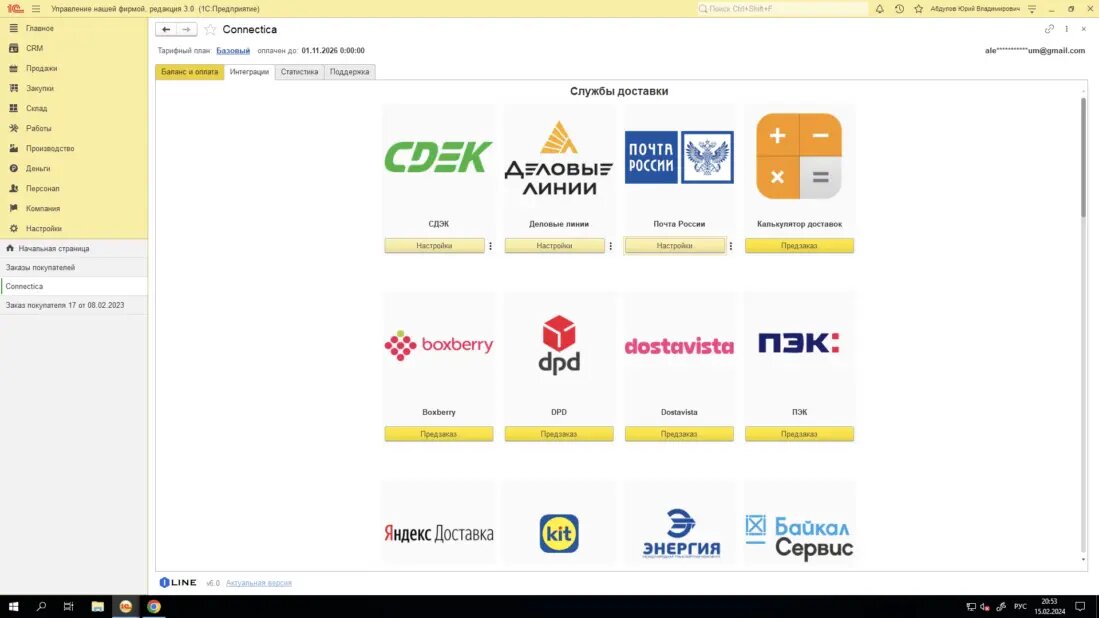The image size is (1099, 618).
Task: Open Заказ покупателя 17 window entry
Action: pyautogui.click(x=74, y=305)
